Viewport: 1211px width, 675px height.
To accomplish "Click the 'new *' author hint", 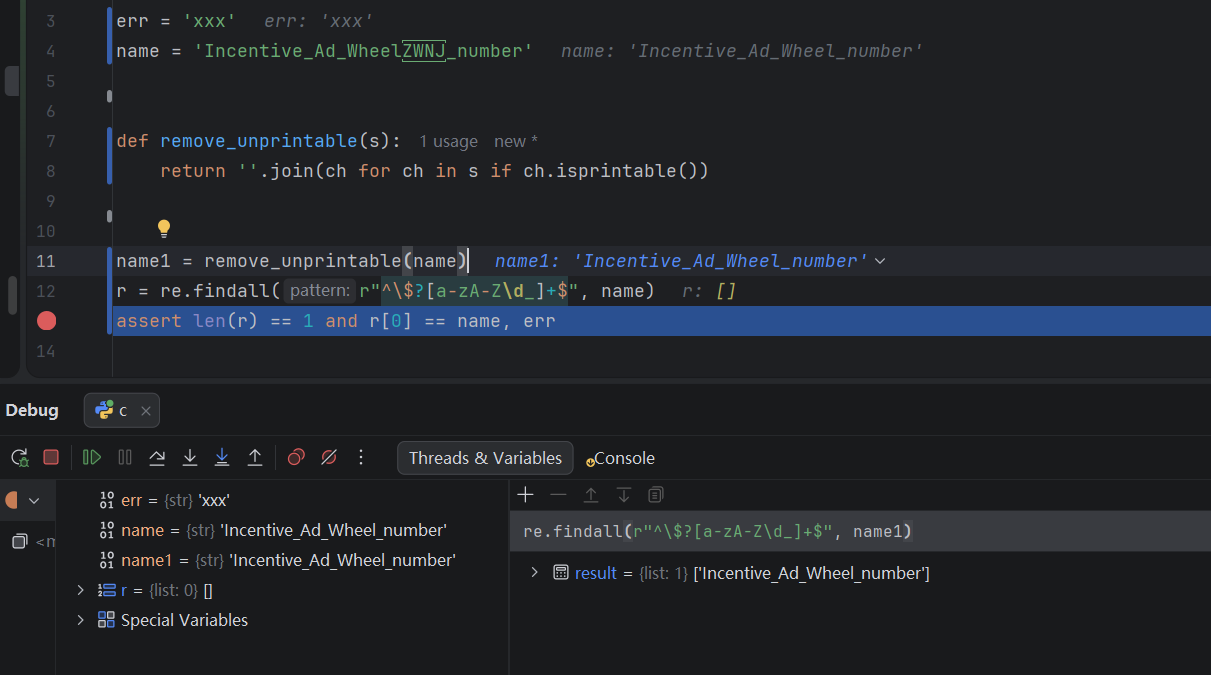I will (x=516, y=142).
